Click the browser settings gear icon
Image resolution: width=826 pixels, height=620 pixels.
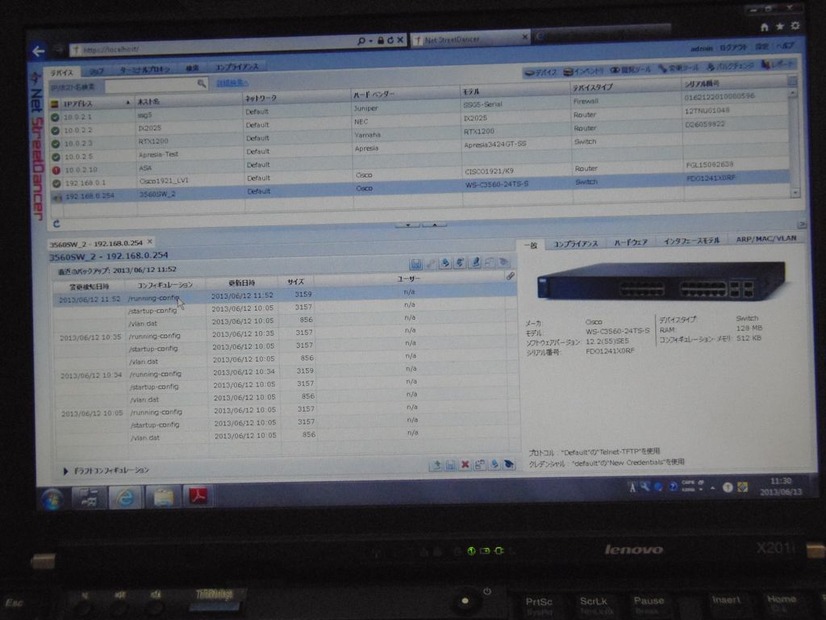point(795,25)
